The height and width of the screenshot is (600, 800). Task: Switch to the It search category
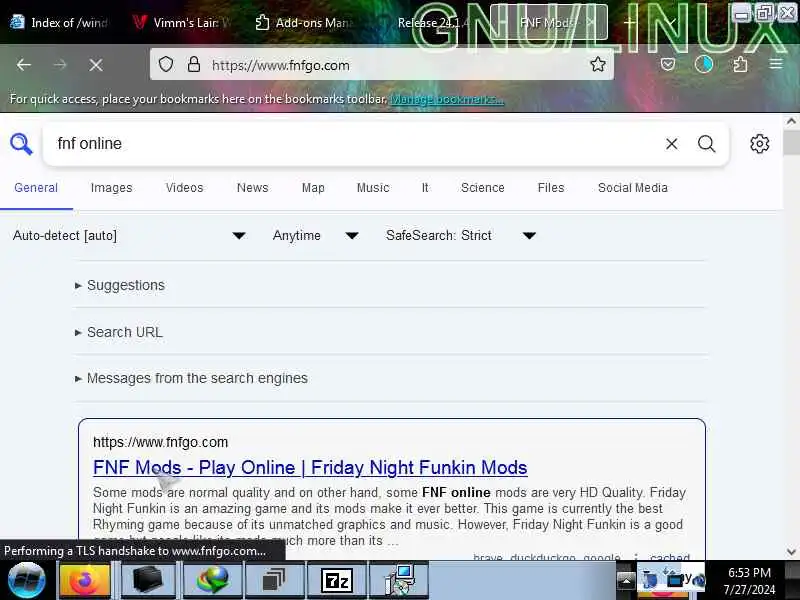point(425,188)
